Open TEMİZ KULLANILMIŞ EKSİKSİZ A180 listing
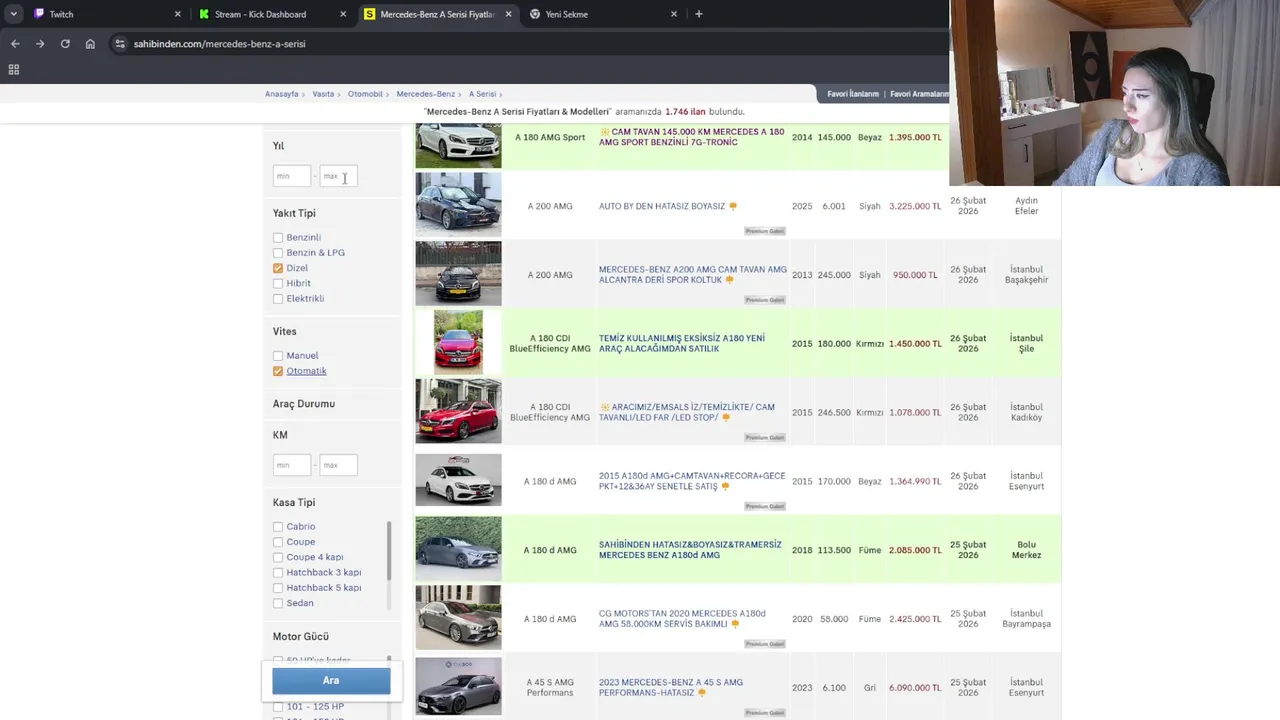The height and width of the screenshot is (720, 1280). click(682, 343)
